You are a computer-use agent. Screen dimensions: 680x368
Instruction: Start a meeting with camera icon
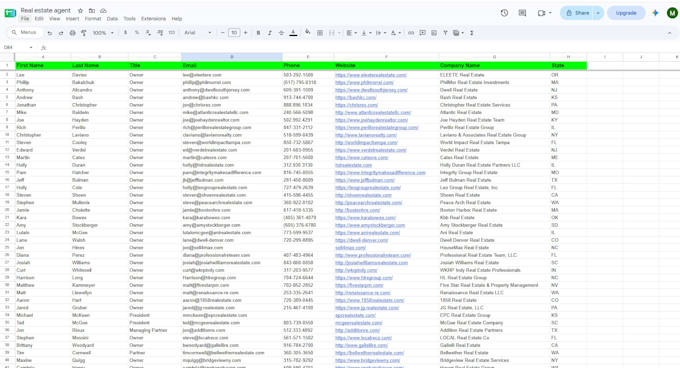click(x=541, y=13)
